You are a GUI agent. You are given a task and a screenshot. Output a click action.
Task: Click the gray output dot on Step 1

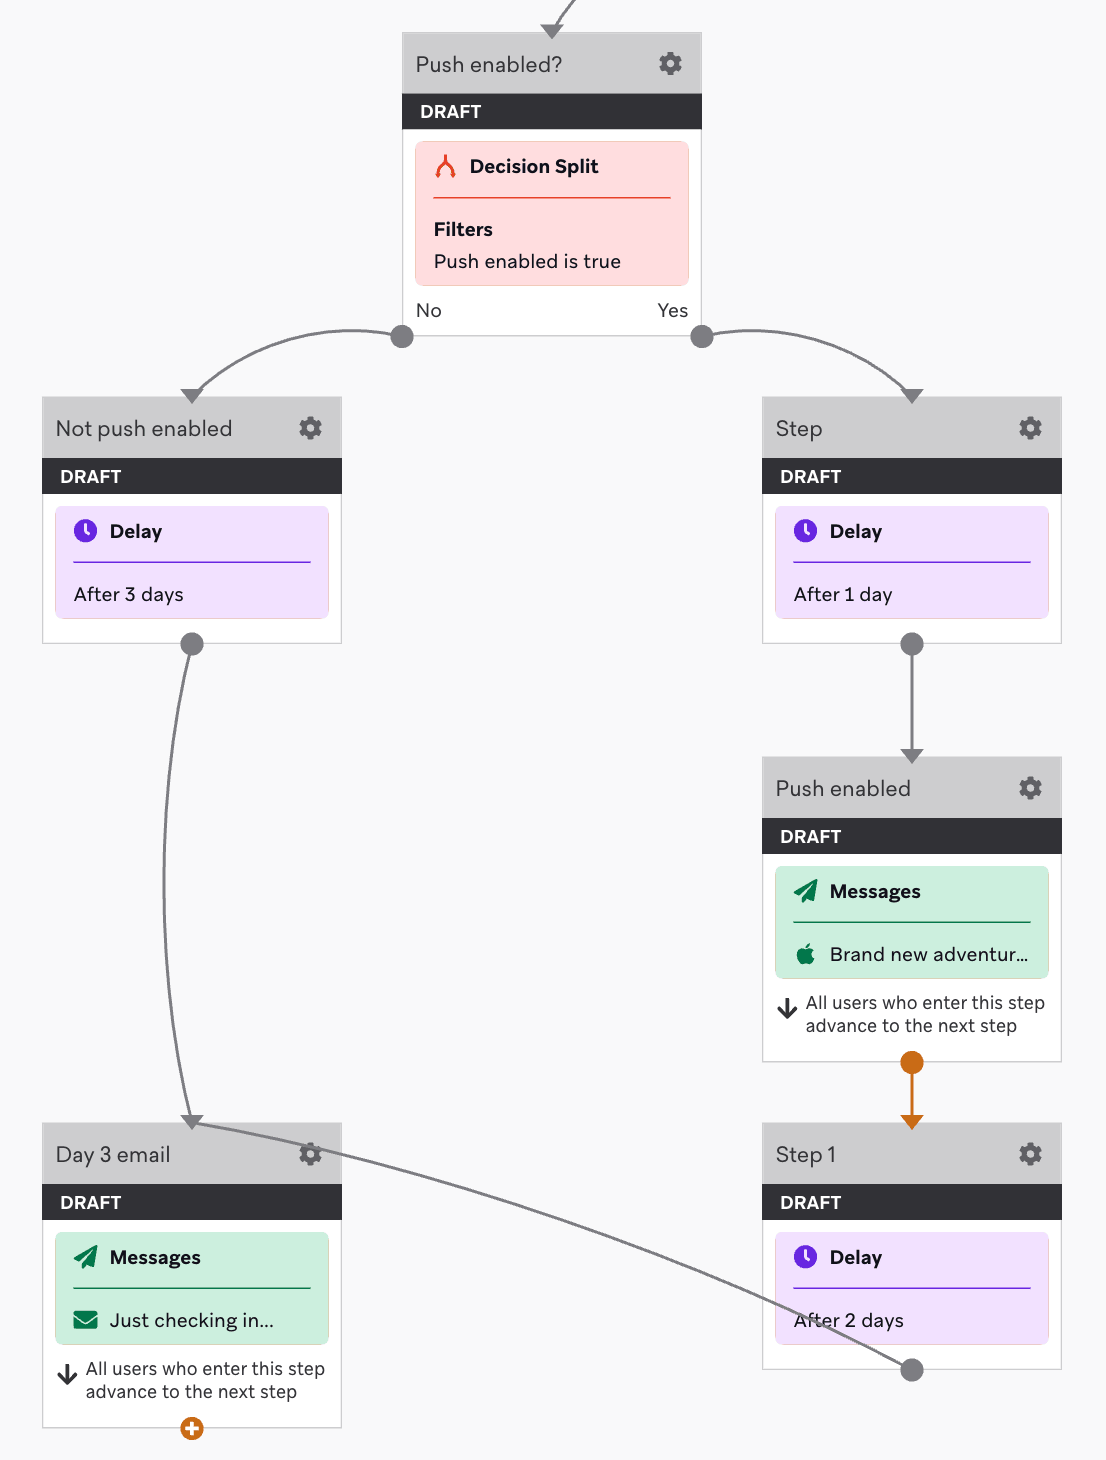pos(912,1370)
